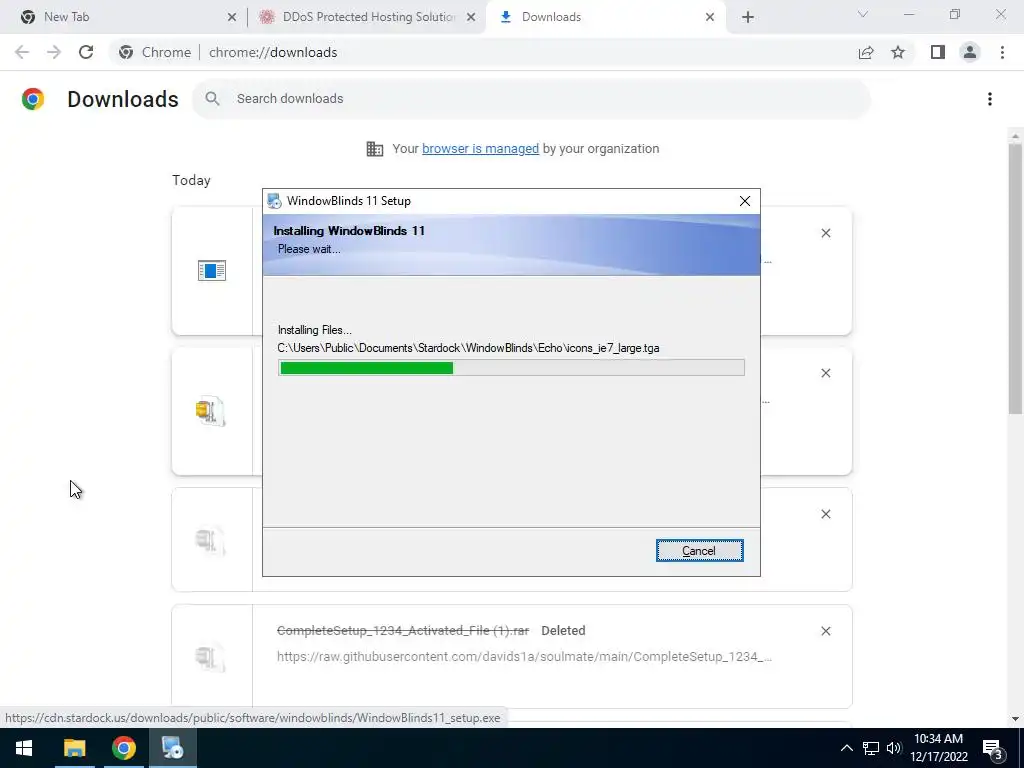Close the DDoS Protected Hosting tab

471,17
